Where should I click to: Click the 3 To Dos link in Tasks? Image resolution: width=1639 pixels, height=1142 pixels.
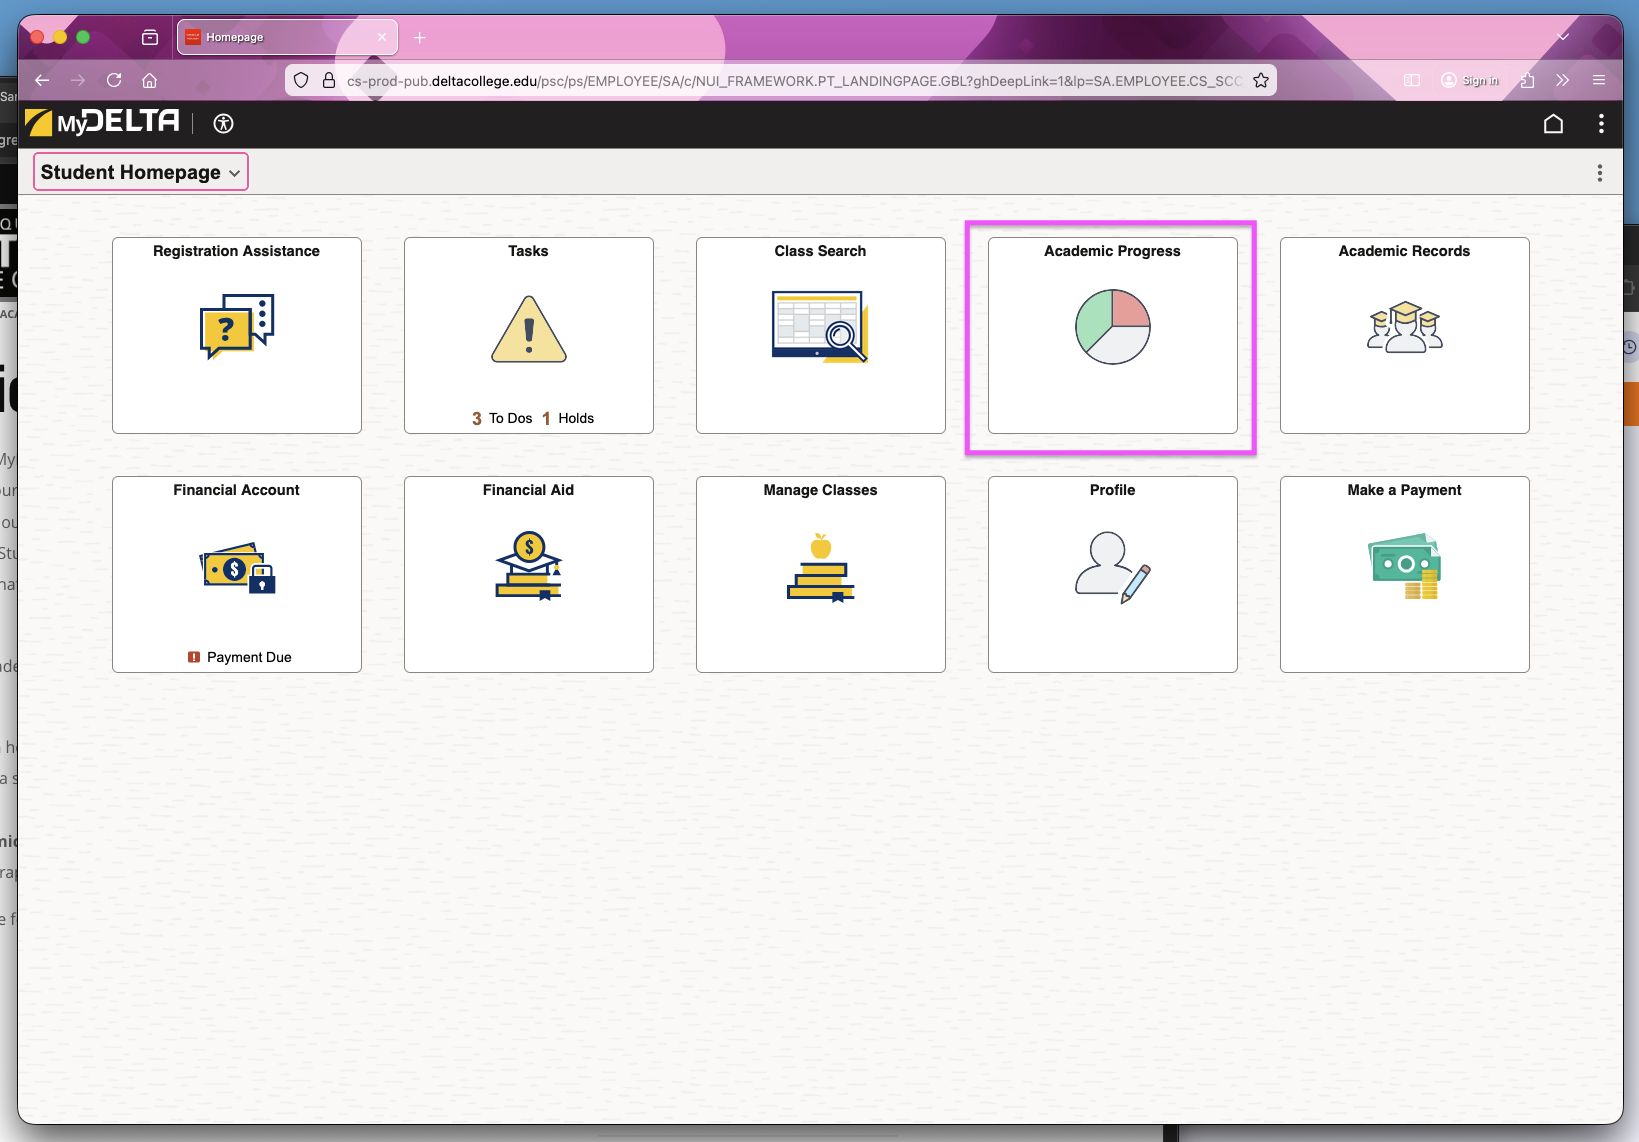[501, 418]
